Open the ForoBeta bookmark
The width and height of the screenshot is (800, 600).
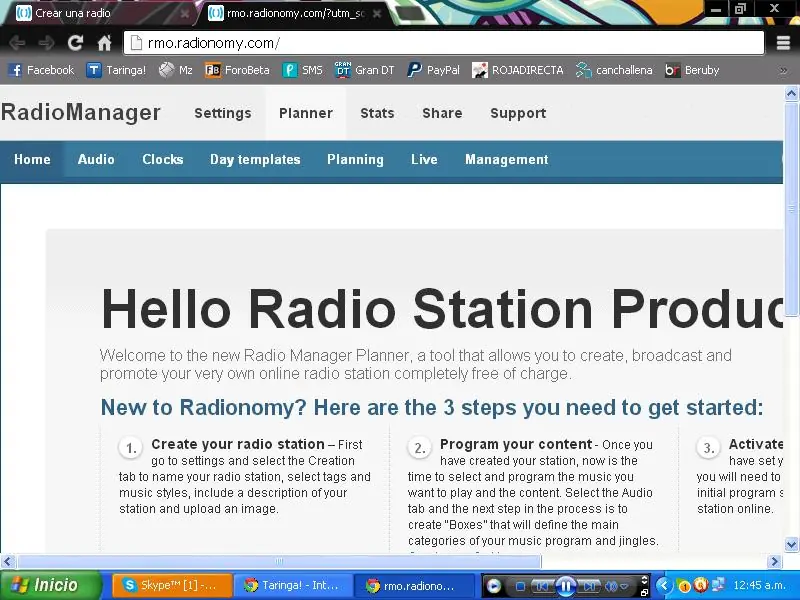[237, 70]
